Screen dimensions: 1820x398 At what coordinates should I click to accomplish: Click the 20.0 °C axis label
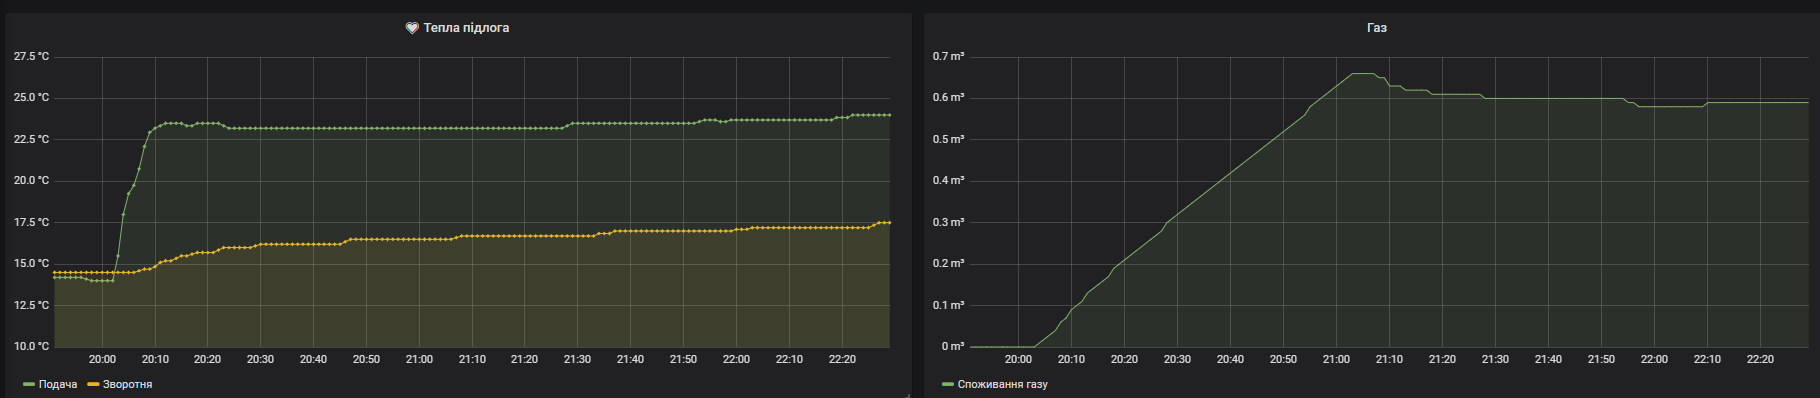pyautogui.click(x=31, y=181)
